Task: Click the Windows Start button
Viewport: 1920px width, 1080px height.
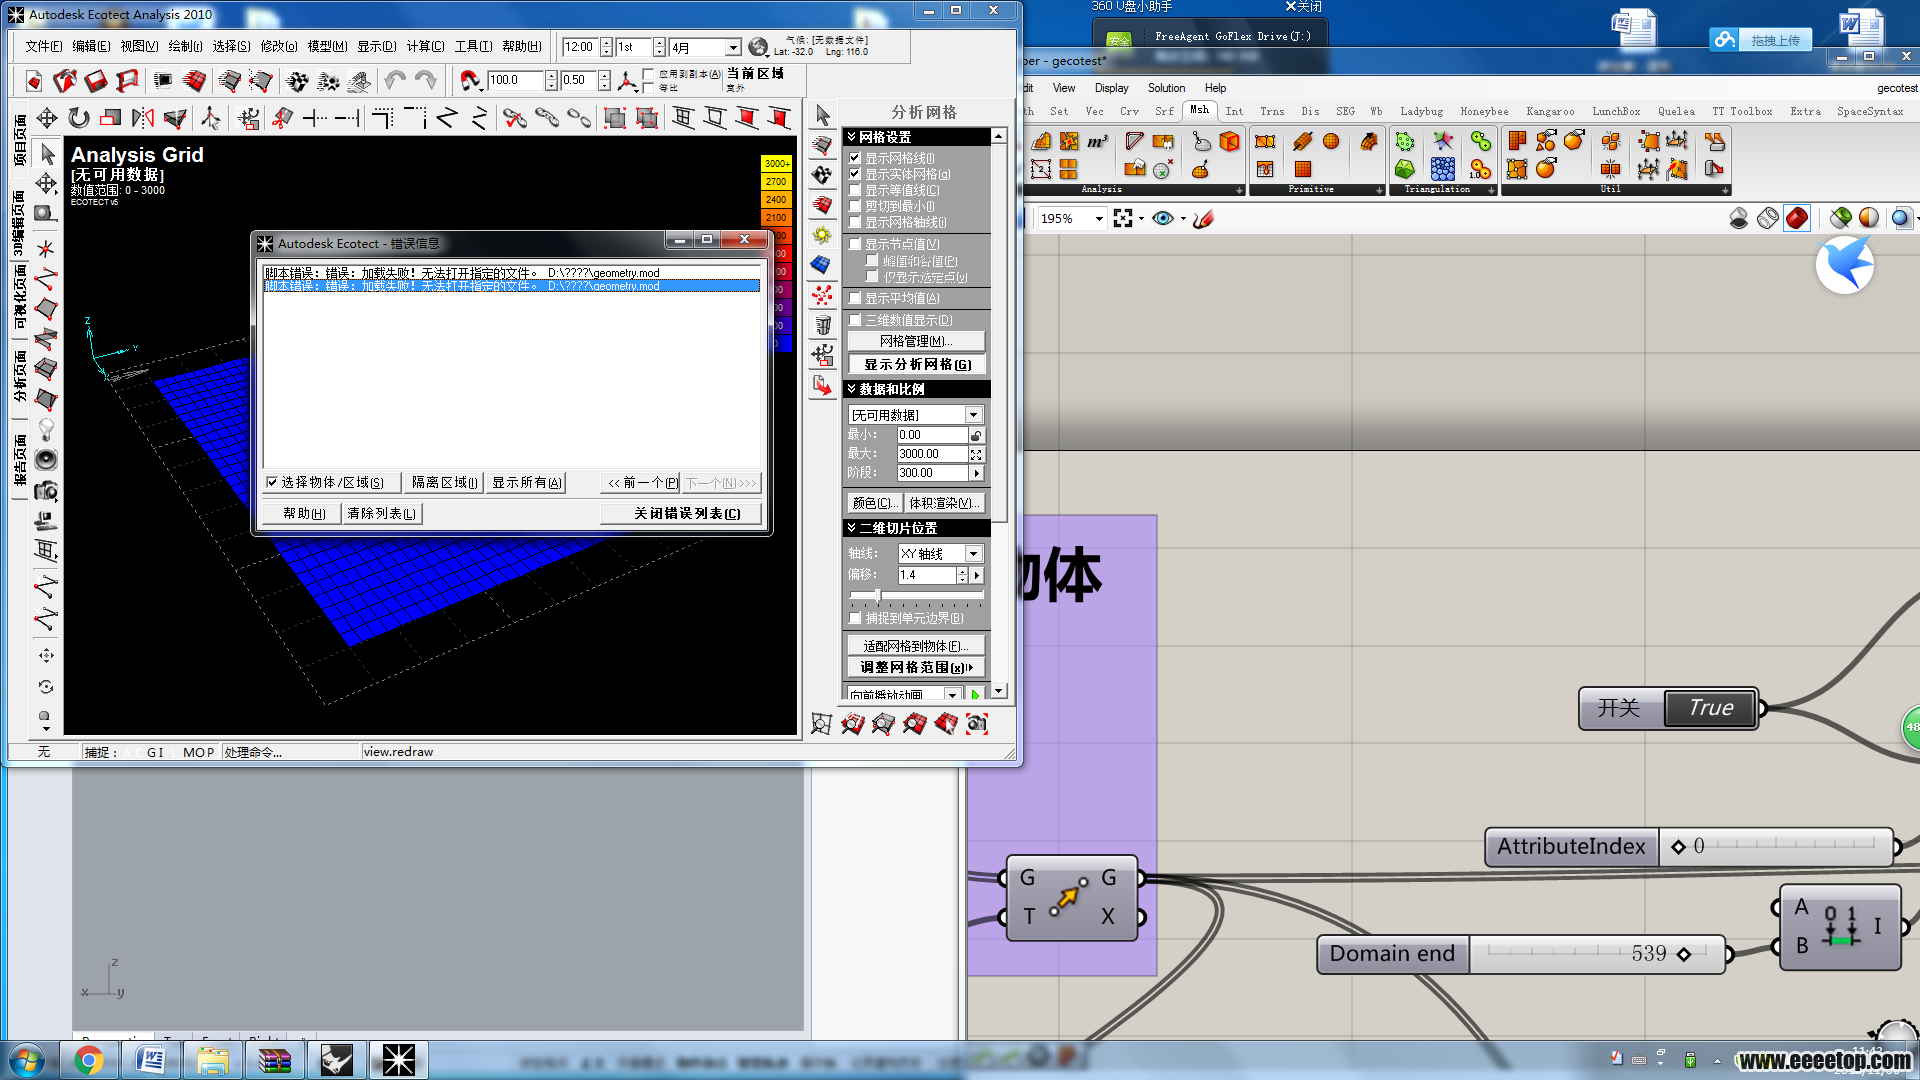Action: click(27, 1060)
